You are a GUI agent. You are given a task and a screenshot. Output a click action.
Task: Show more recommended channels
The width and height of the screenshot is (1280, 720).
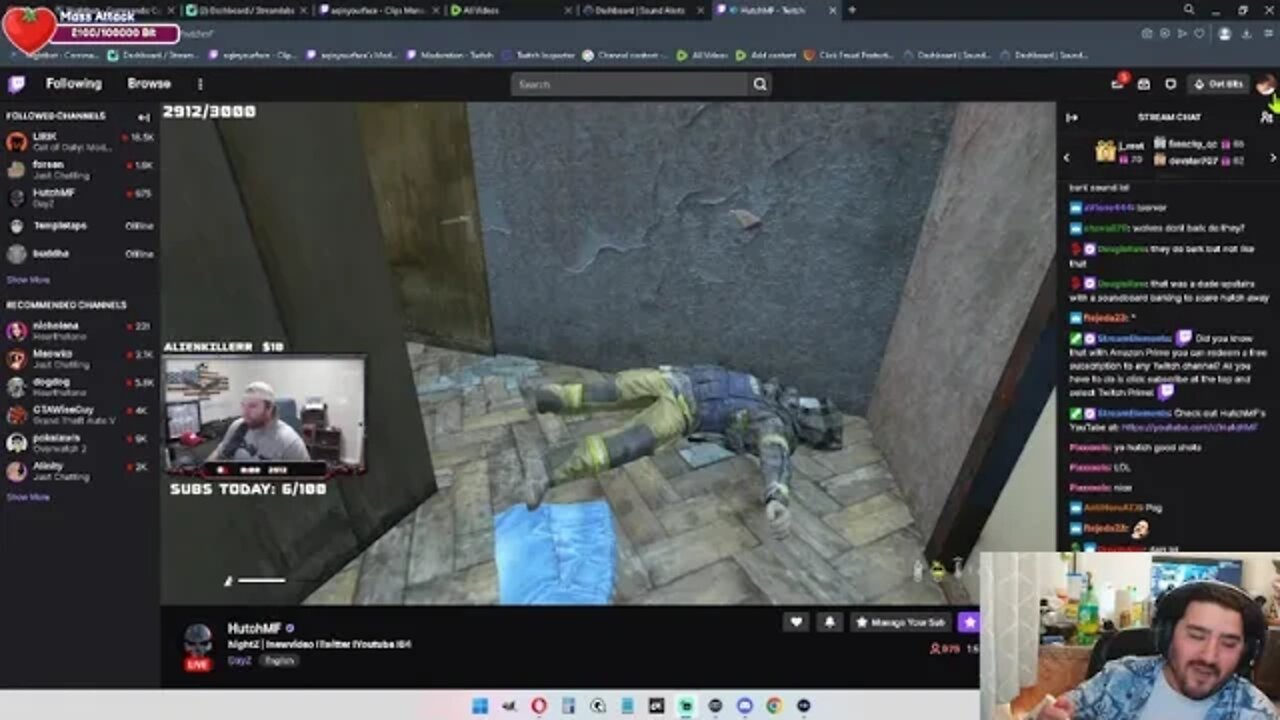click(28, 497)
